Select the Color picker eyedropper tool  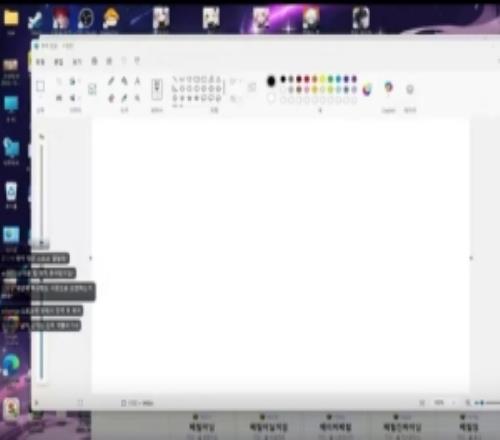(124, 98)
